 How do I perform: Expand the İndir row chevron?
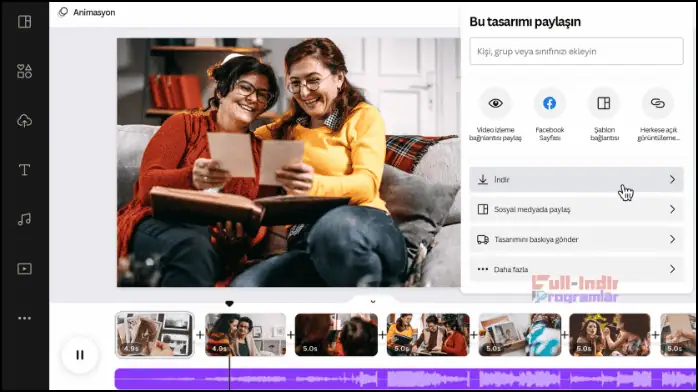point(672,180)
